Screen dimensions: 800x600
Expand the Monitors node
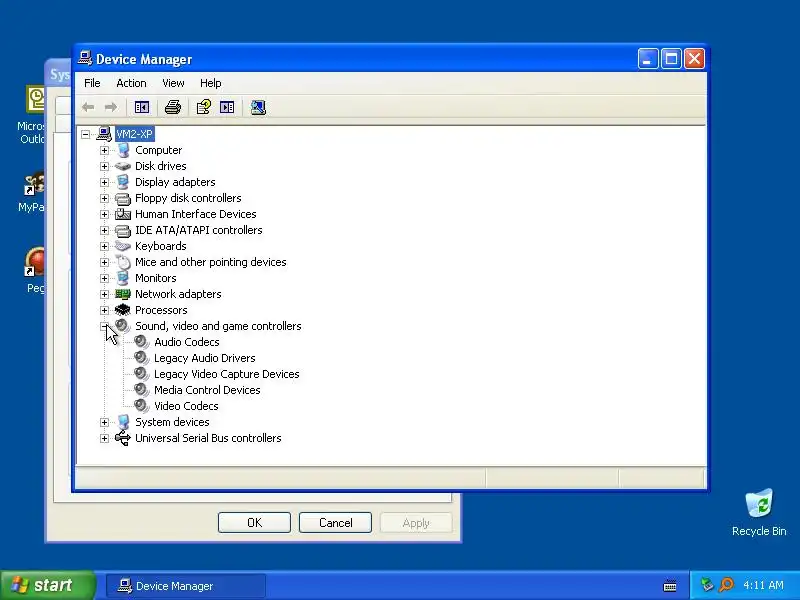click(x=105, y=278)
